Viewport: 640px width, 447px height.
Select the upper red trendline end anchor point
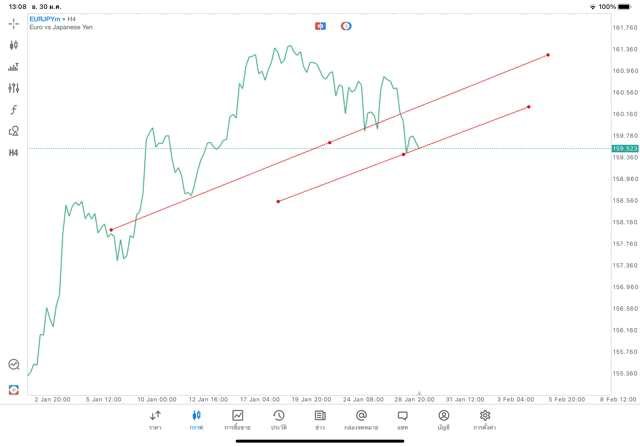coord(548,55)
